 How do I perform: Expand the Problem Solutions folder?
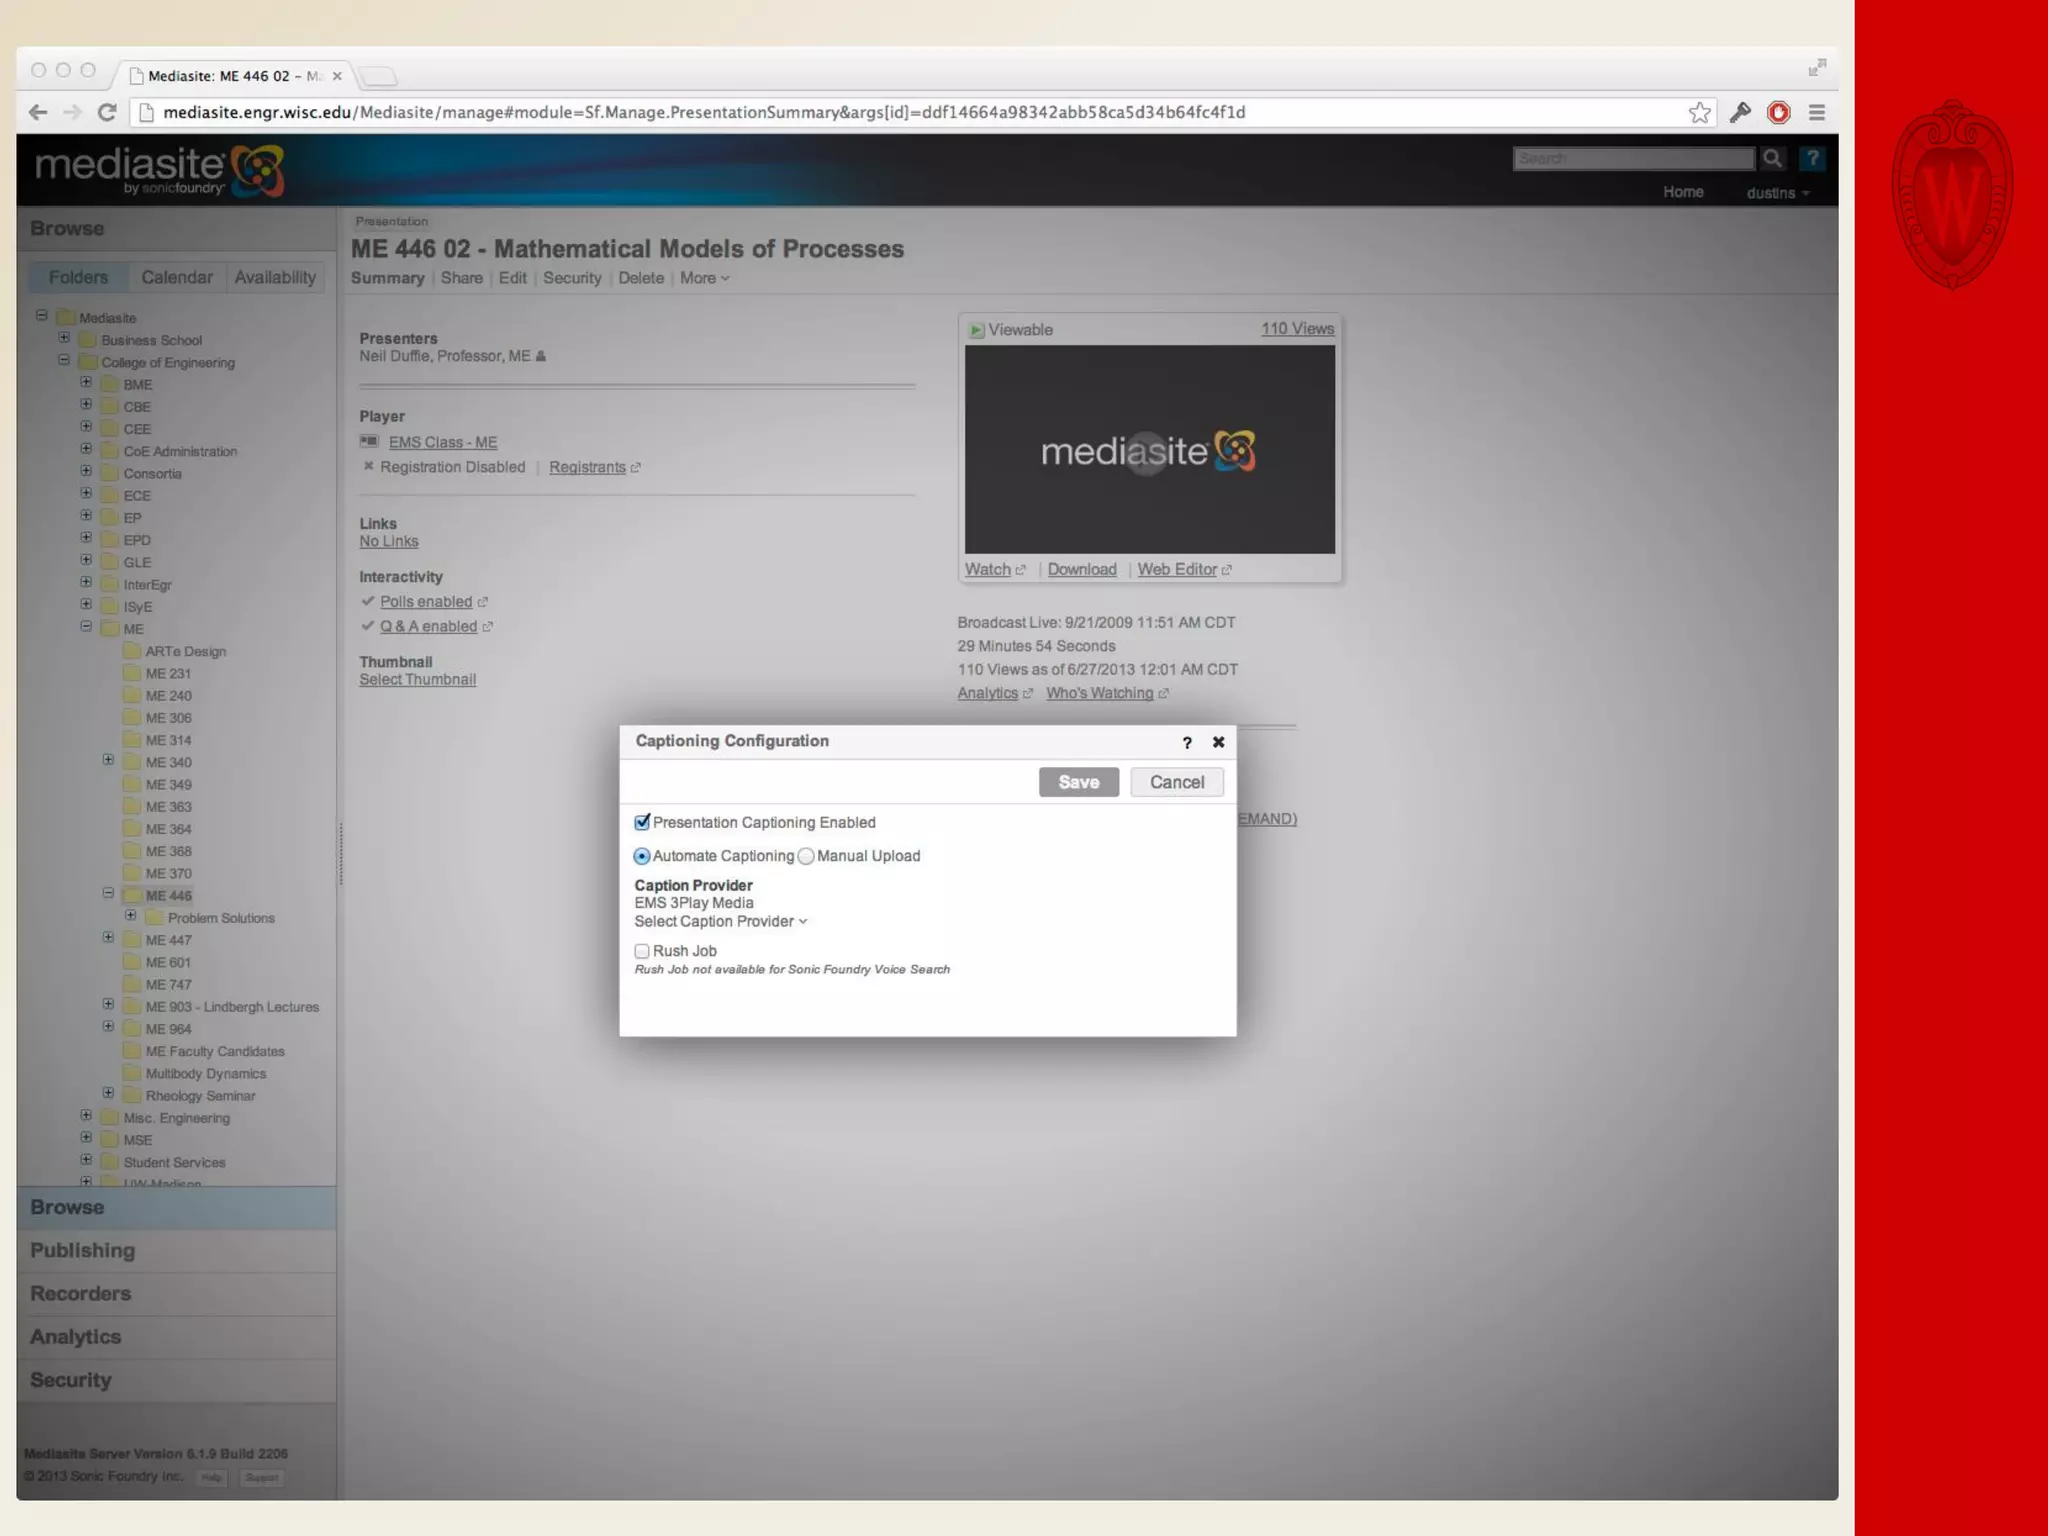[x=130, y=916]
